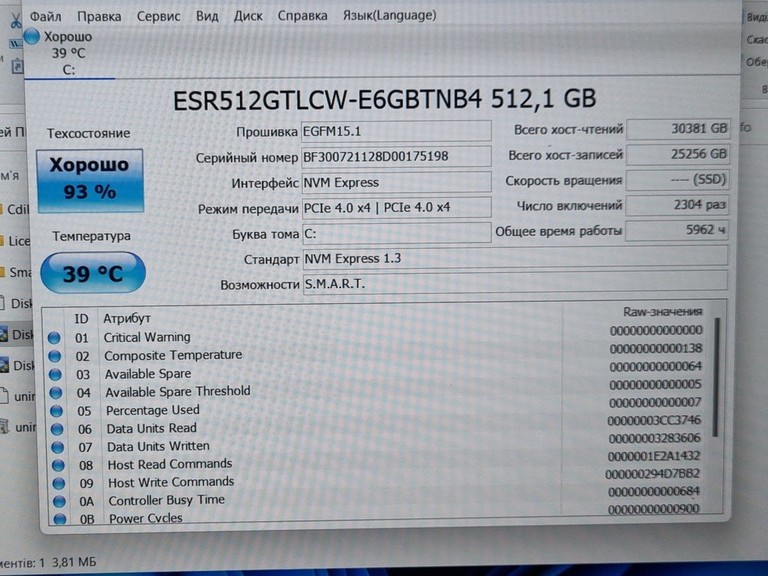The height and width of the screenshot is (576, 768).
Task: Select the C: drive tab at top
Action: 69,53
